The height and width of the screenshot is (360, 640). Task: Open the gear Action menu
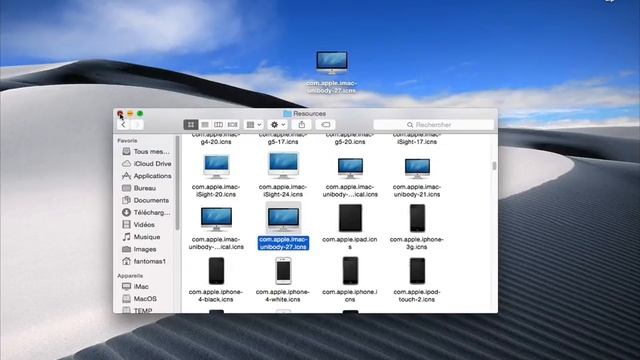click(278, 124)
